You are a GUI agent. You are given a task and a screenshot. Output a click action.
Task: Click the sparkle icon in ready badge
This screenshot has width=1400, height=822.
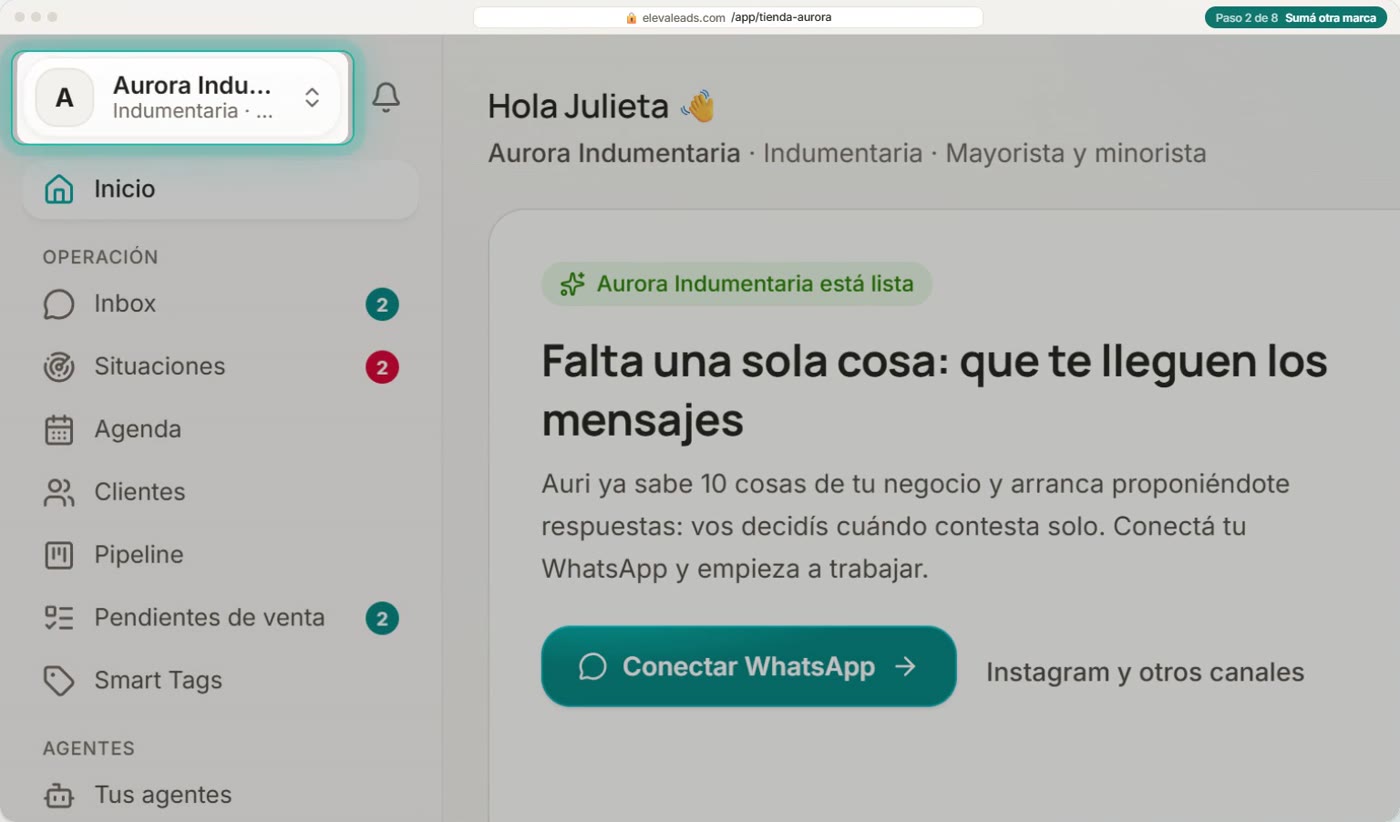pyautogui.click(x=572, y=284)
